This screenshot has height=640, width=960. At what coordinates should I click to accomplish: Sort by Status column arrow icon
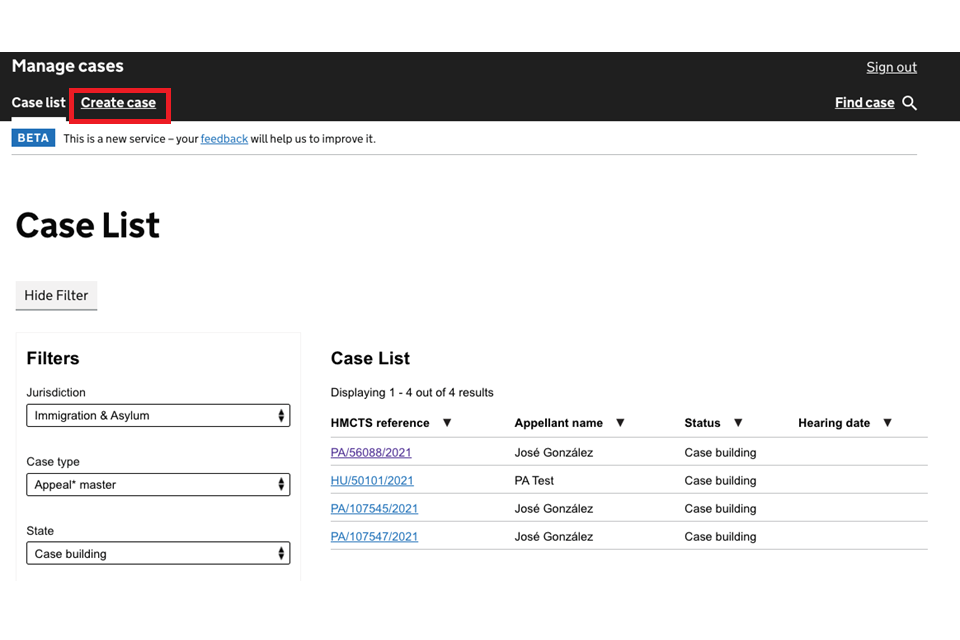point(738,423)
